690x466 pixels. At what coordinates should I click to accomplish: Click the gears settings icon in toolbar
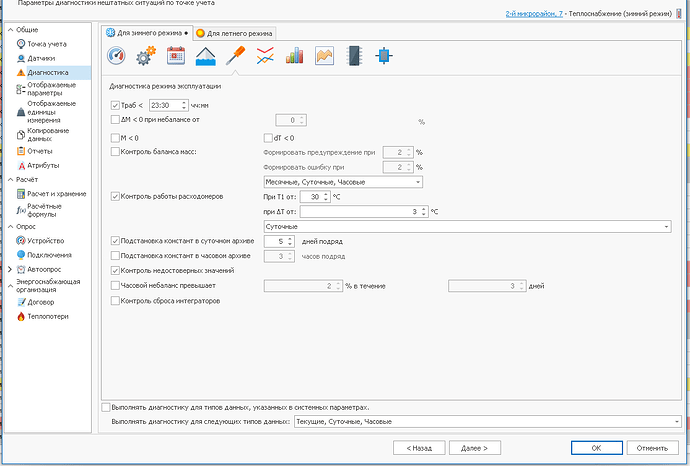[x=146, y=56]
